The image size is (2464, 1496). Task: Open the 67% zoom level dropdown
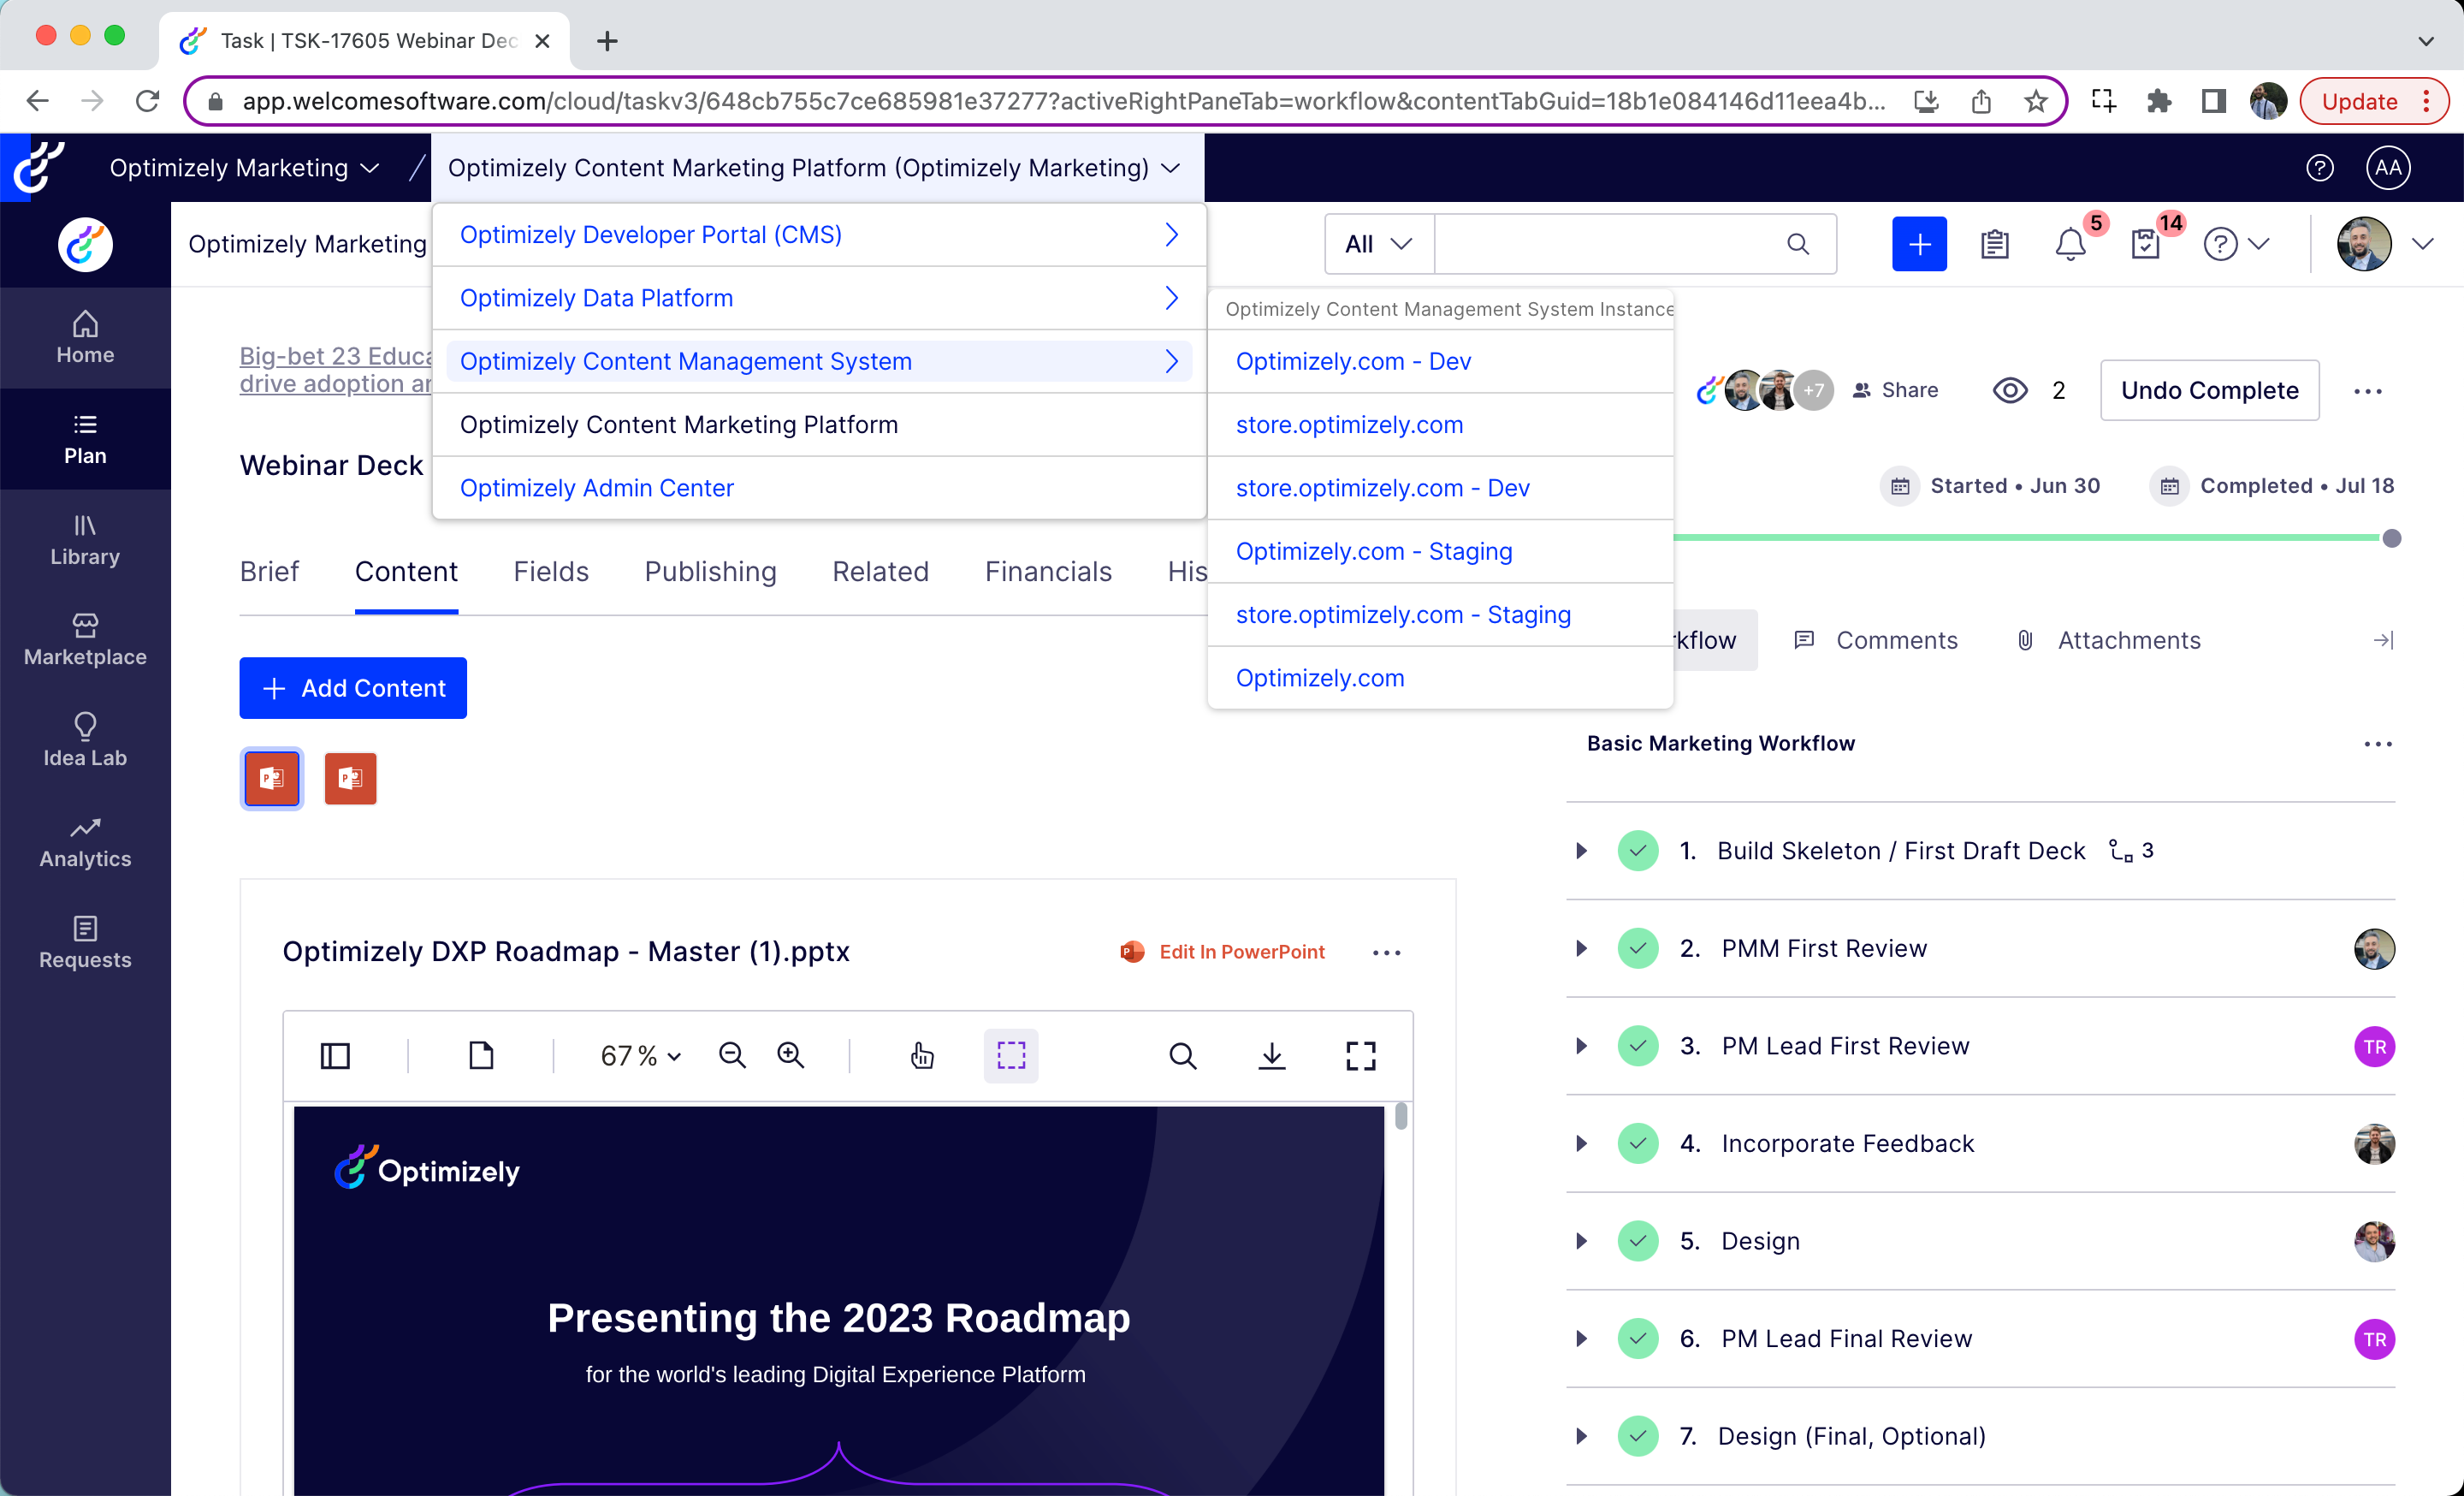(641, 1055)
